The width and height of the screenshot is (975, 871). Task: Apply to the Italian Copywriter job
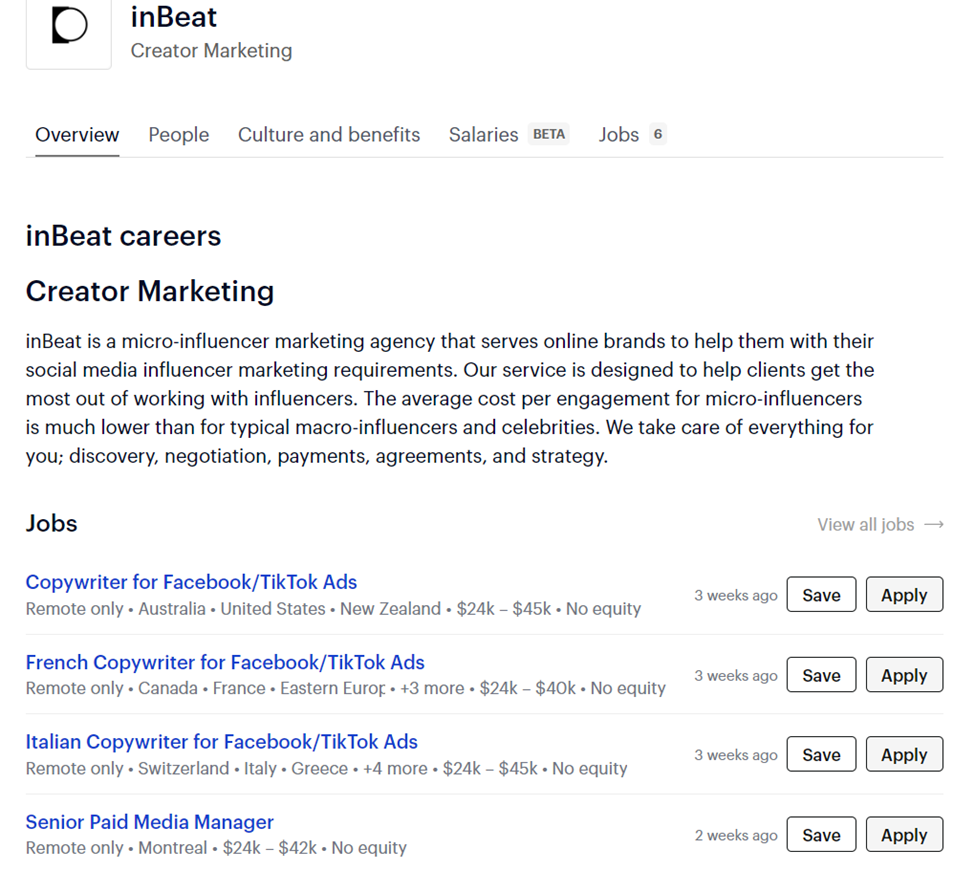(x=904, y=755)
